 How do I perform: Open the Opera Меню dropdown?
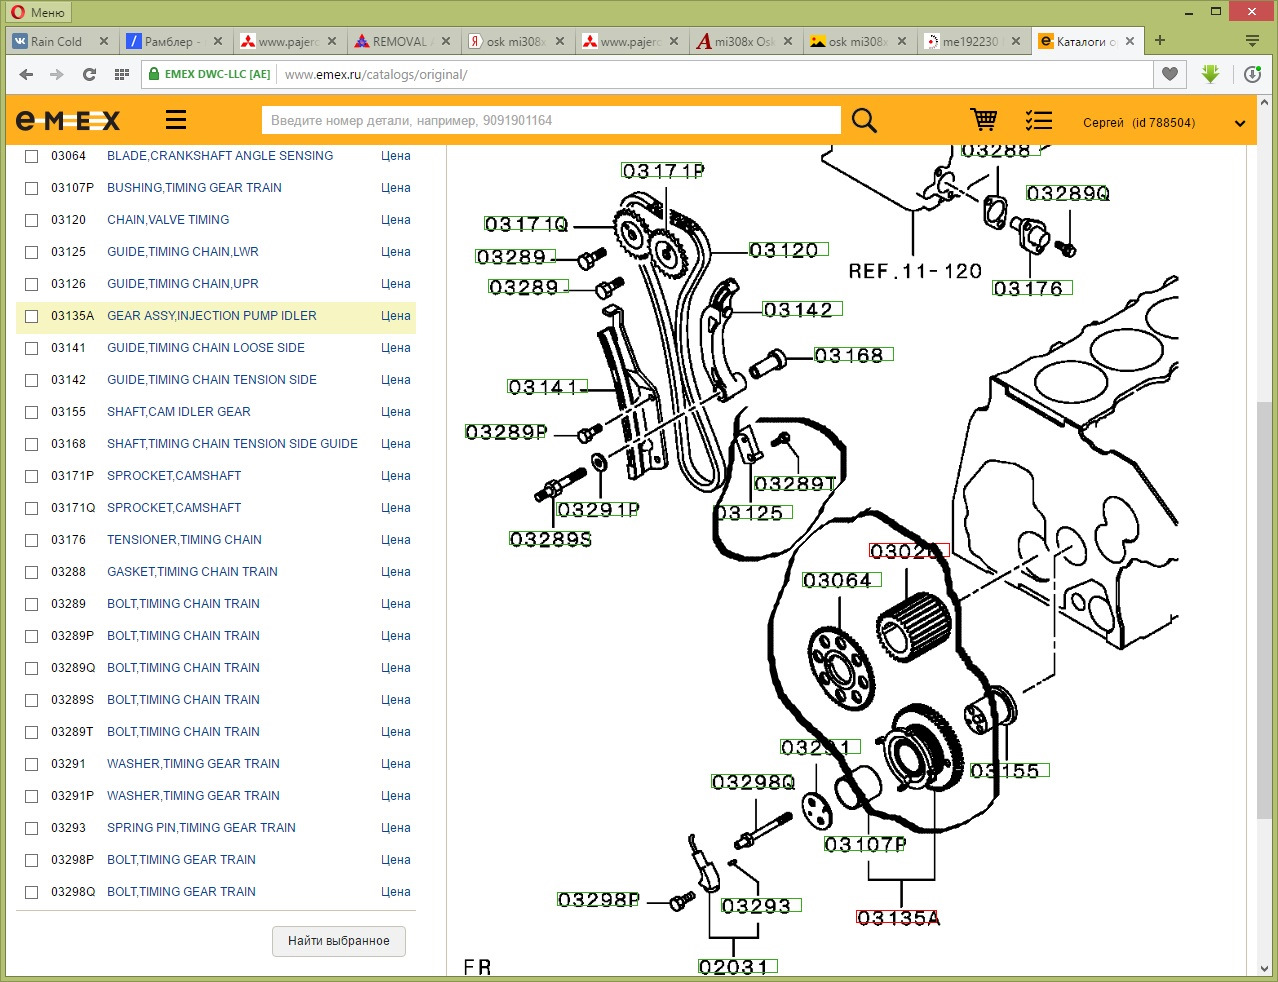(x=38, y=12)
